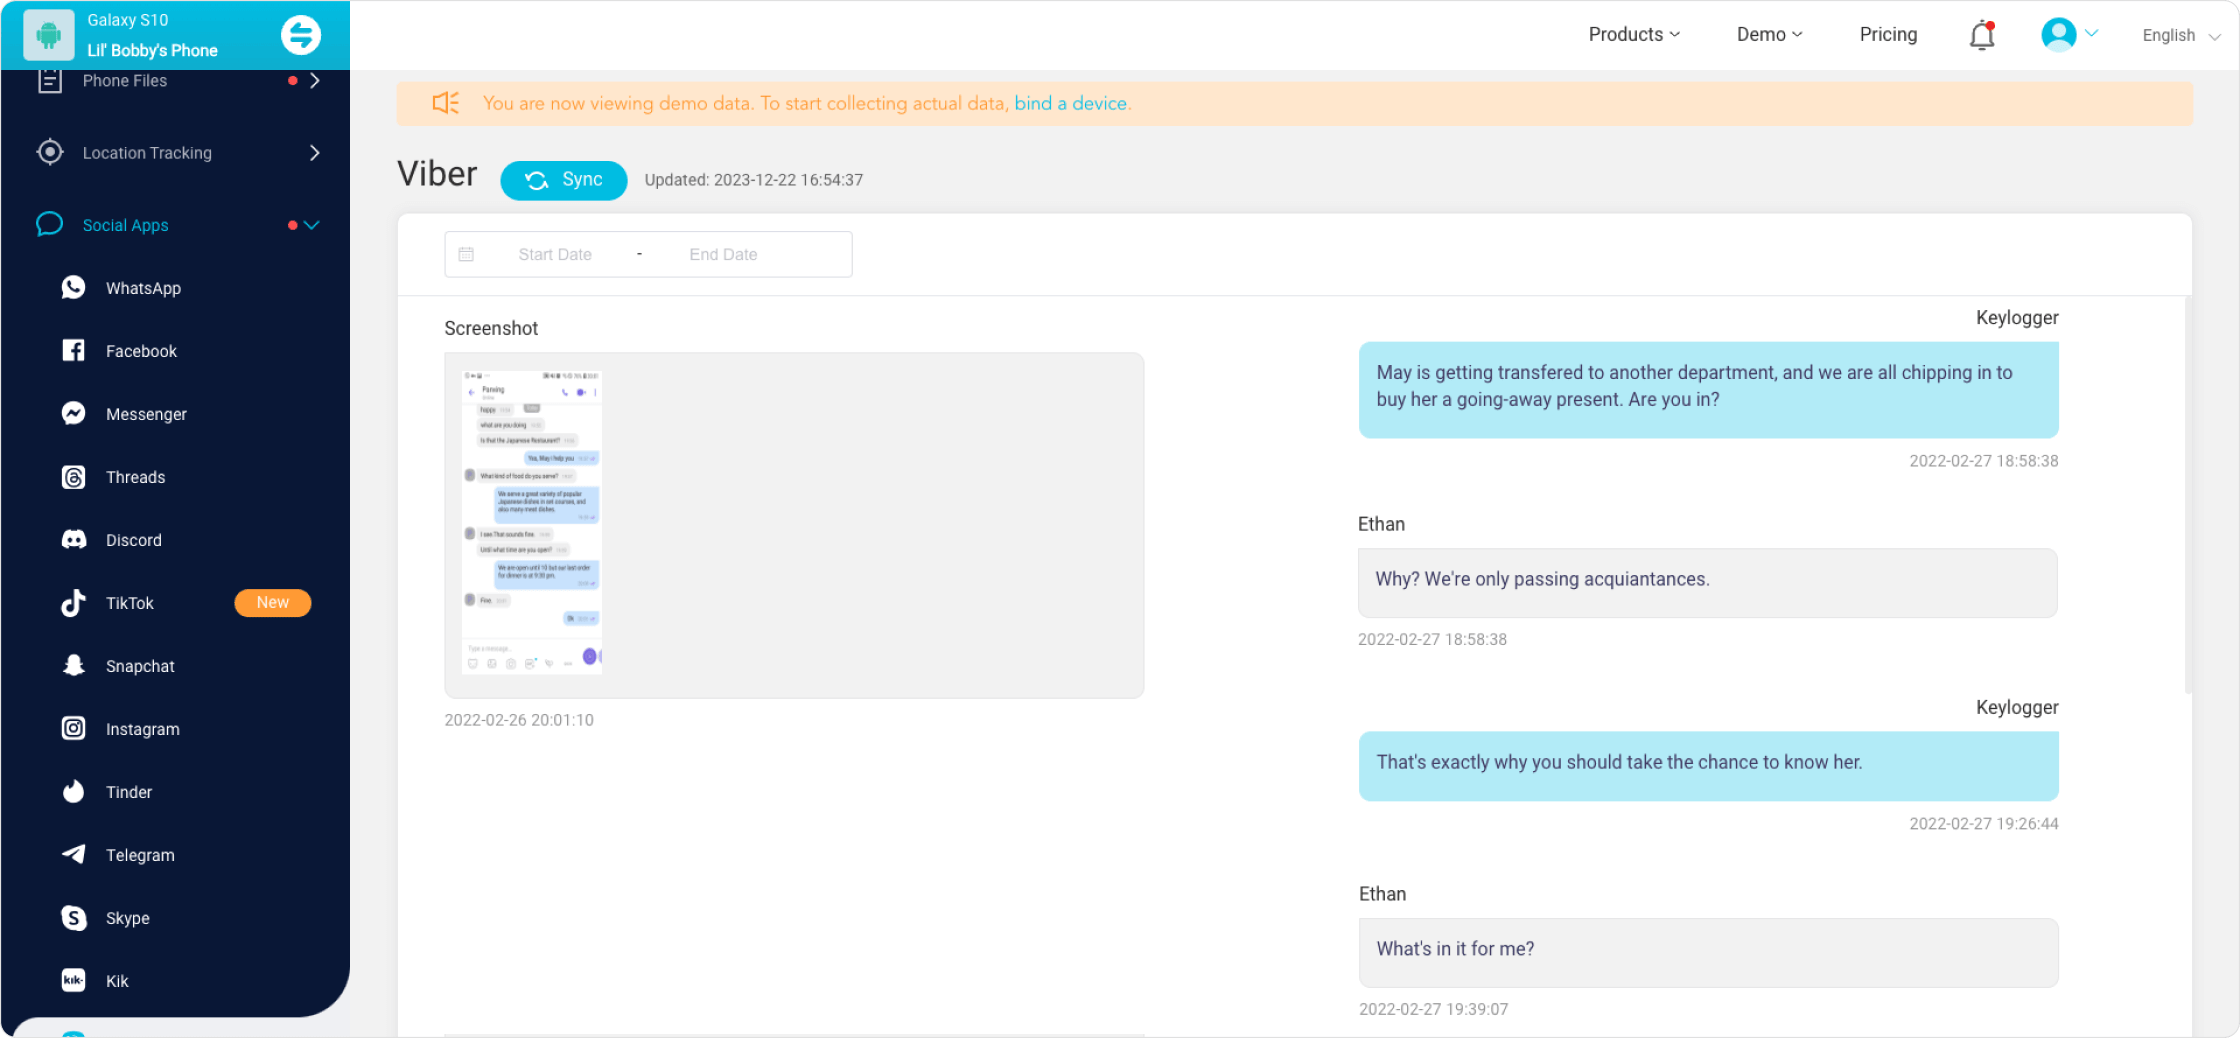Open the account dropdown arrow
This screenshot has width=2240, height=1038.
(2092, 34)
